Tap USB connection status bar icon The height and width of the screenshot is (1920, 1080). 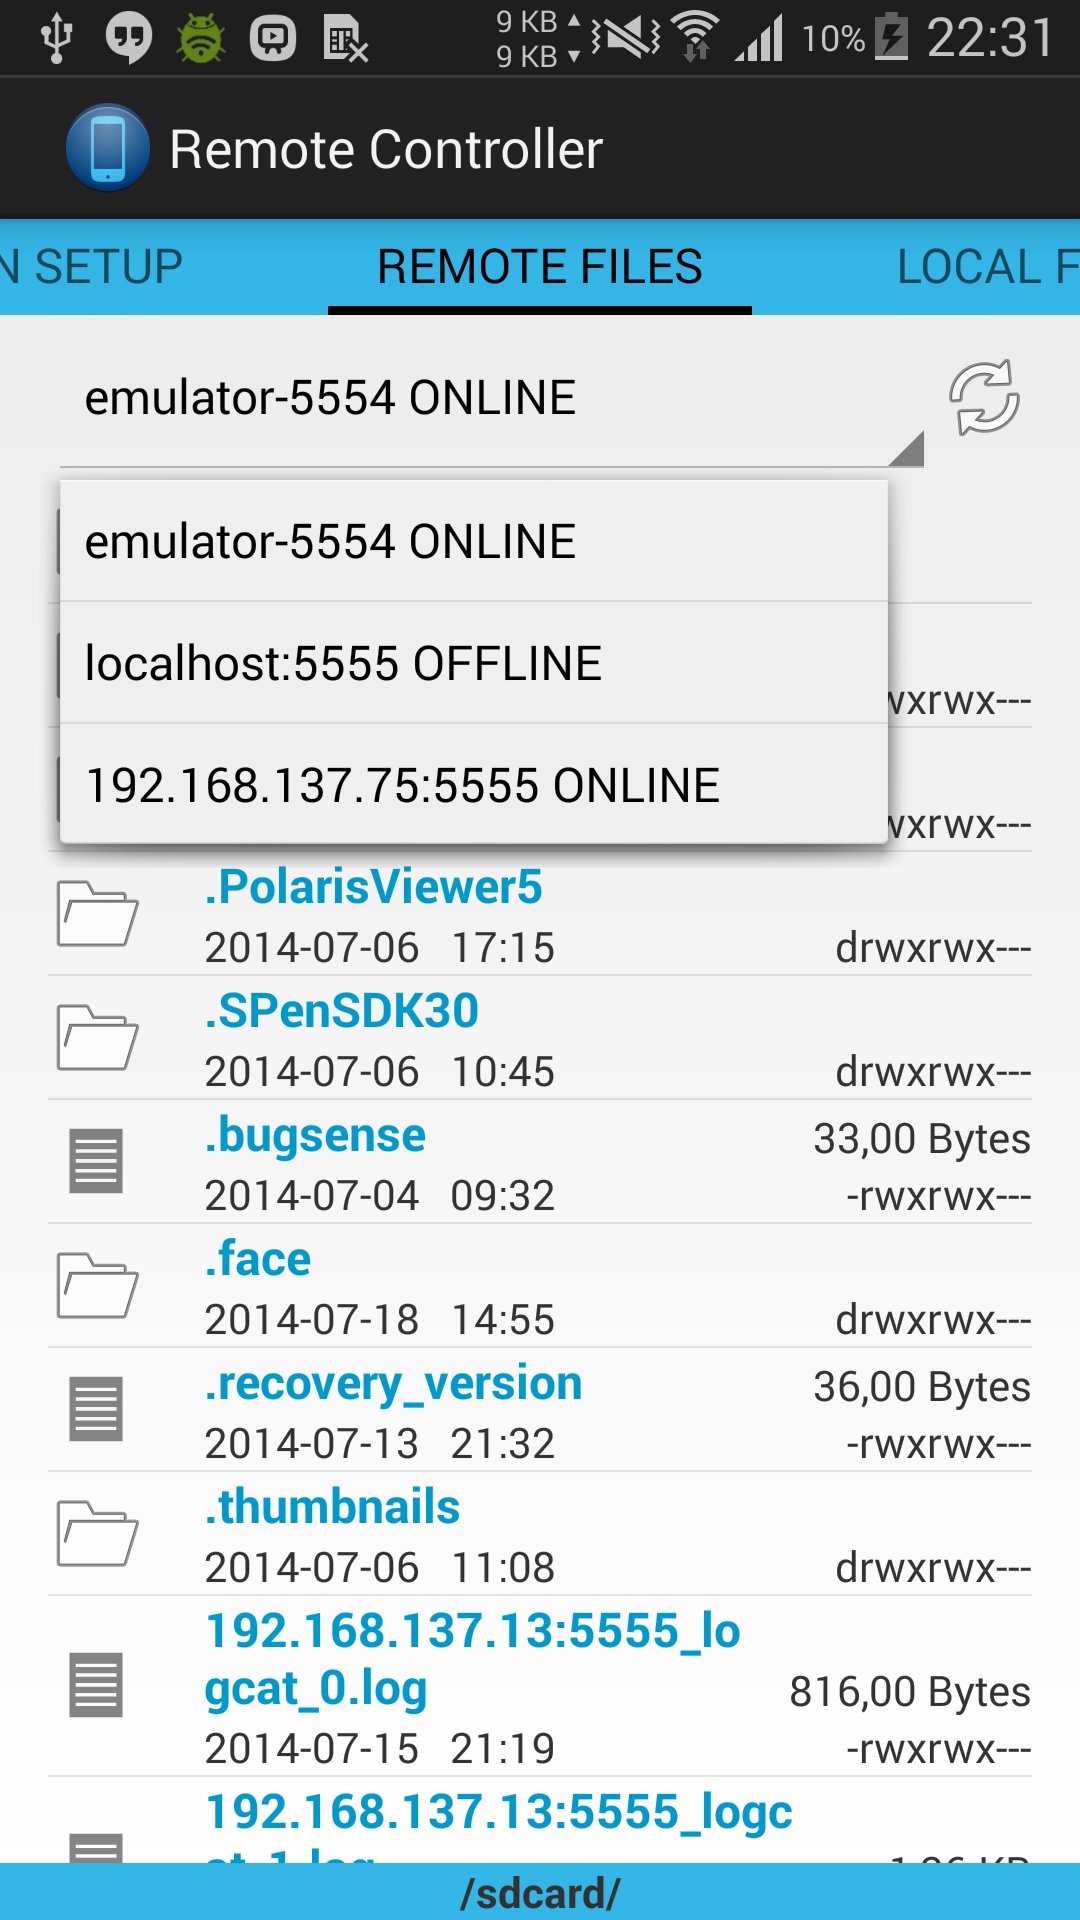coord(57,38)
